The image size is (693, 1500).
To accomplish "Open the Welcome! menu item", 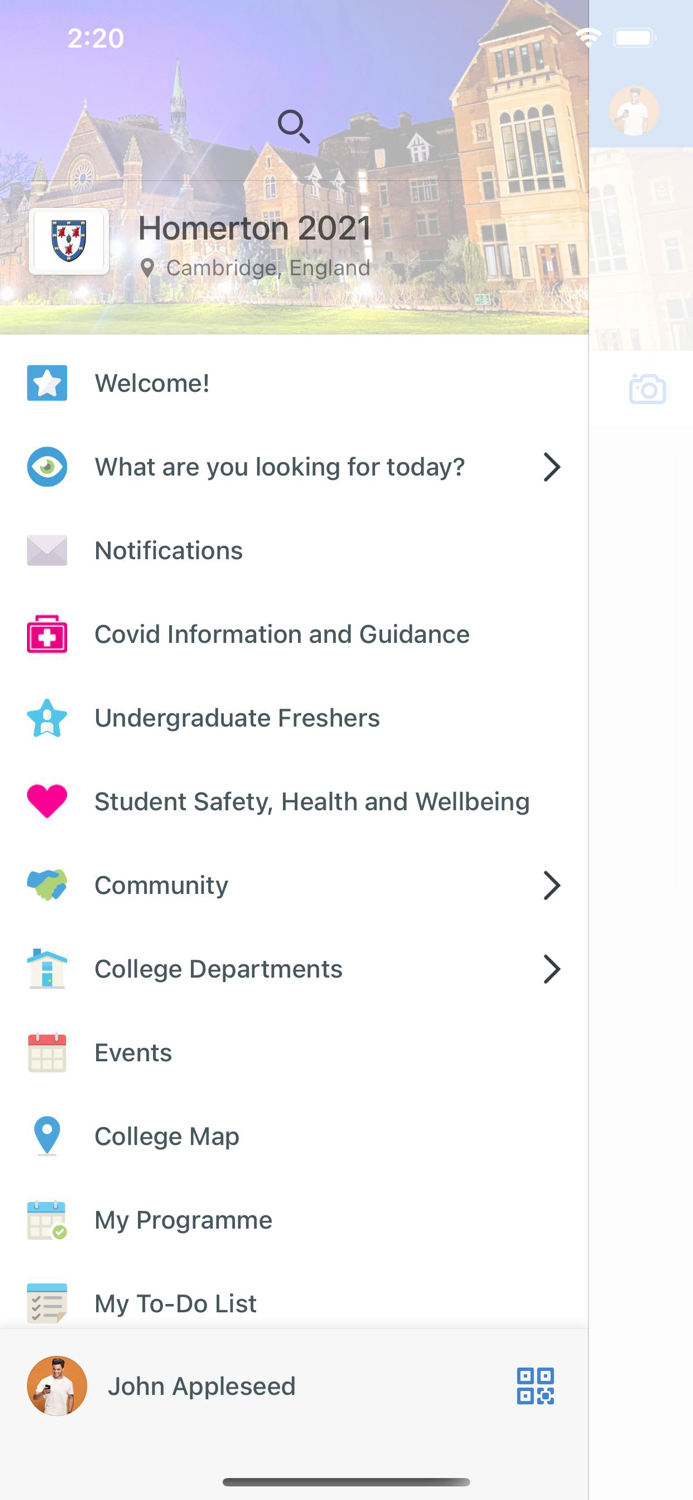I will (x=152, y=383).
